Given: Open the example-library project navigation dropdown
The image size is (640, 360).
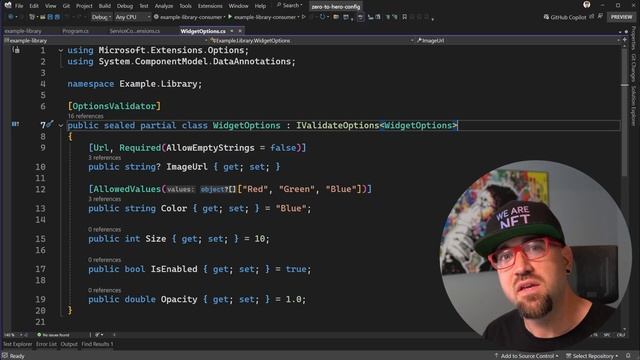Looking at the screenshot, I should tap(106, 40).
